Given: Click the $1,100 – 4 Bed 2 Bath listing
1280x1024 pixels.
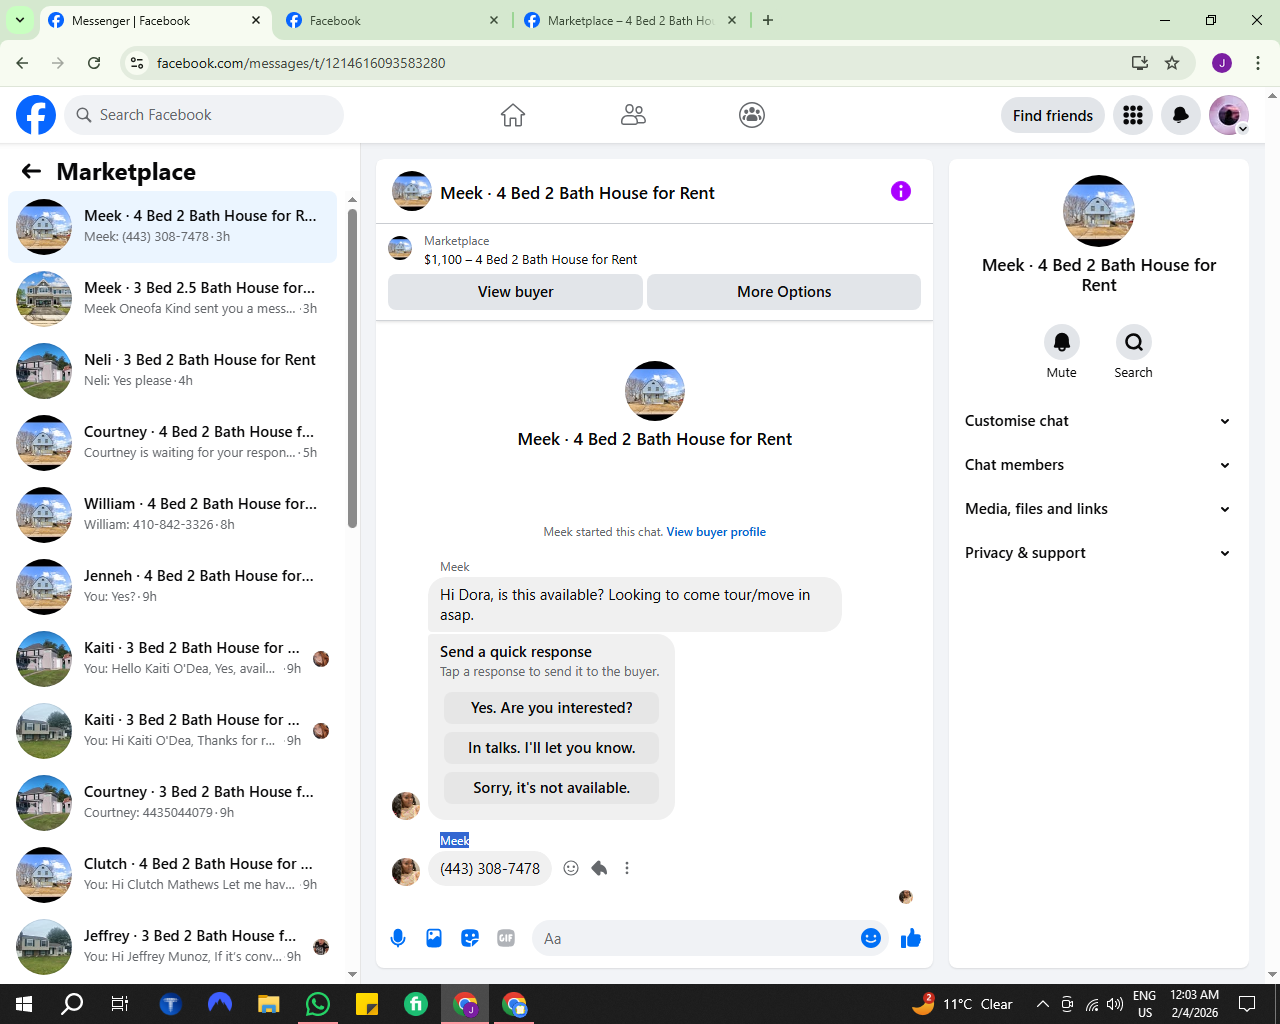Looking at the screenshot, I should 530,259.
